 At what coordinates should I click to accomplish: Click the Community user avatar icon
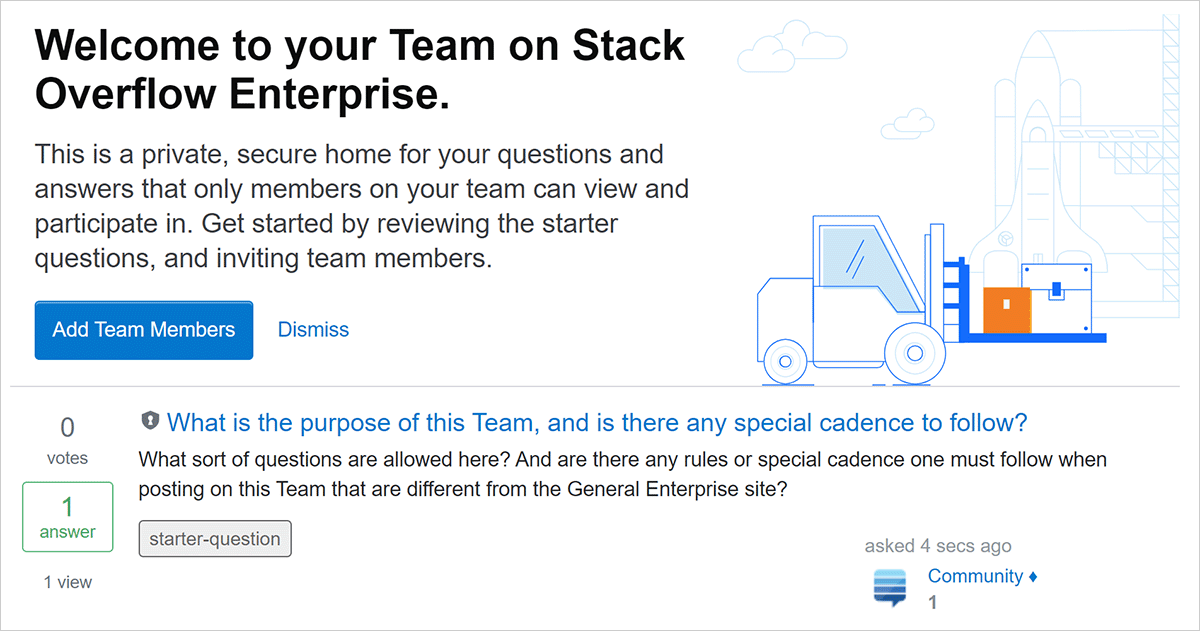click(889, 588)
